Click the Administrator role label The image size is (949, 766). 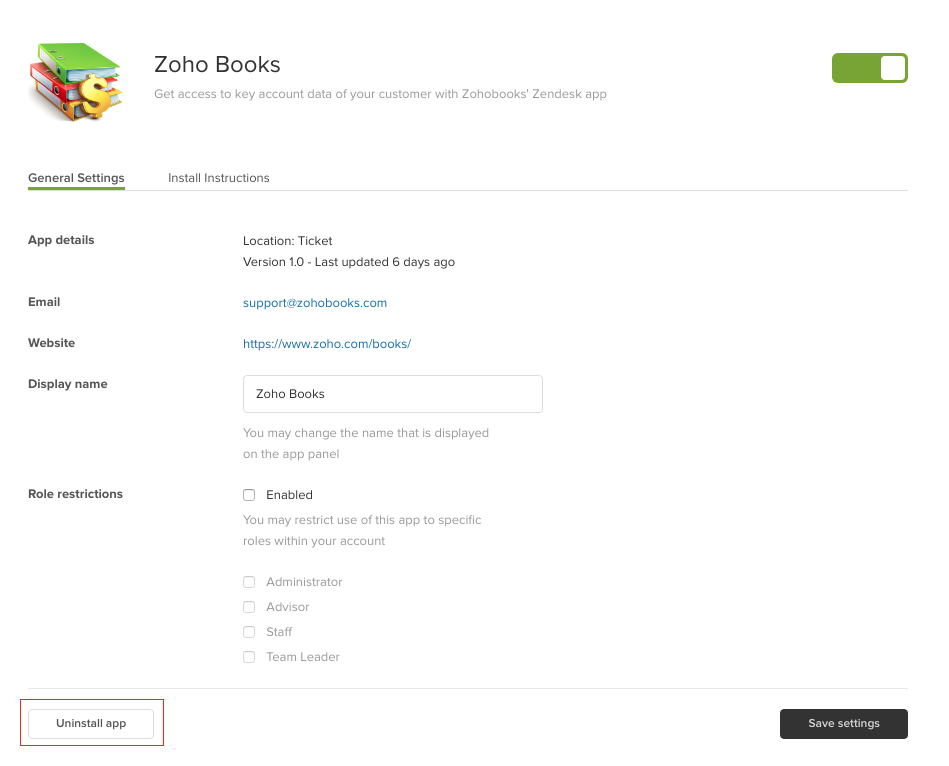click(x=304, y=582)
